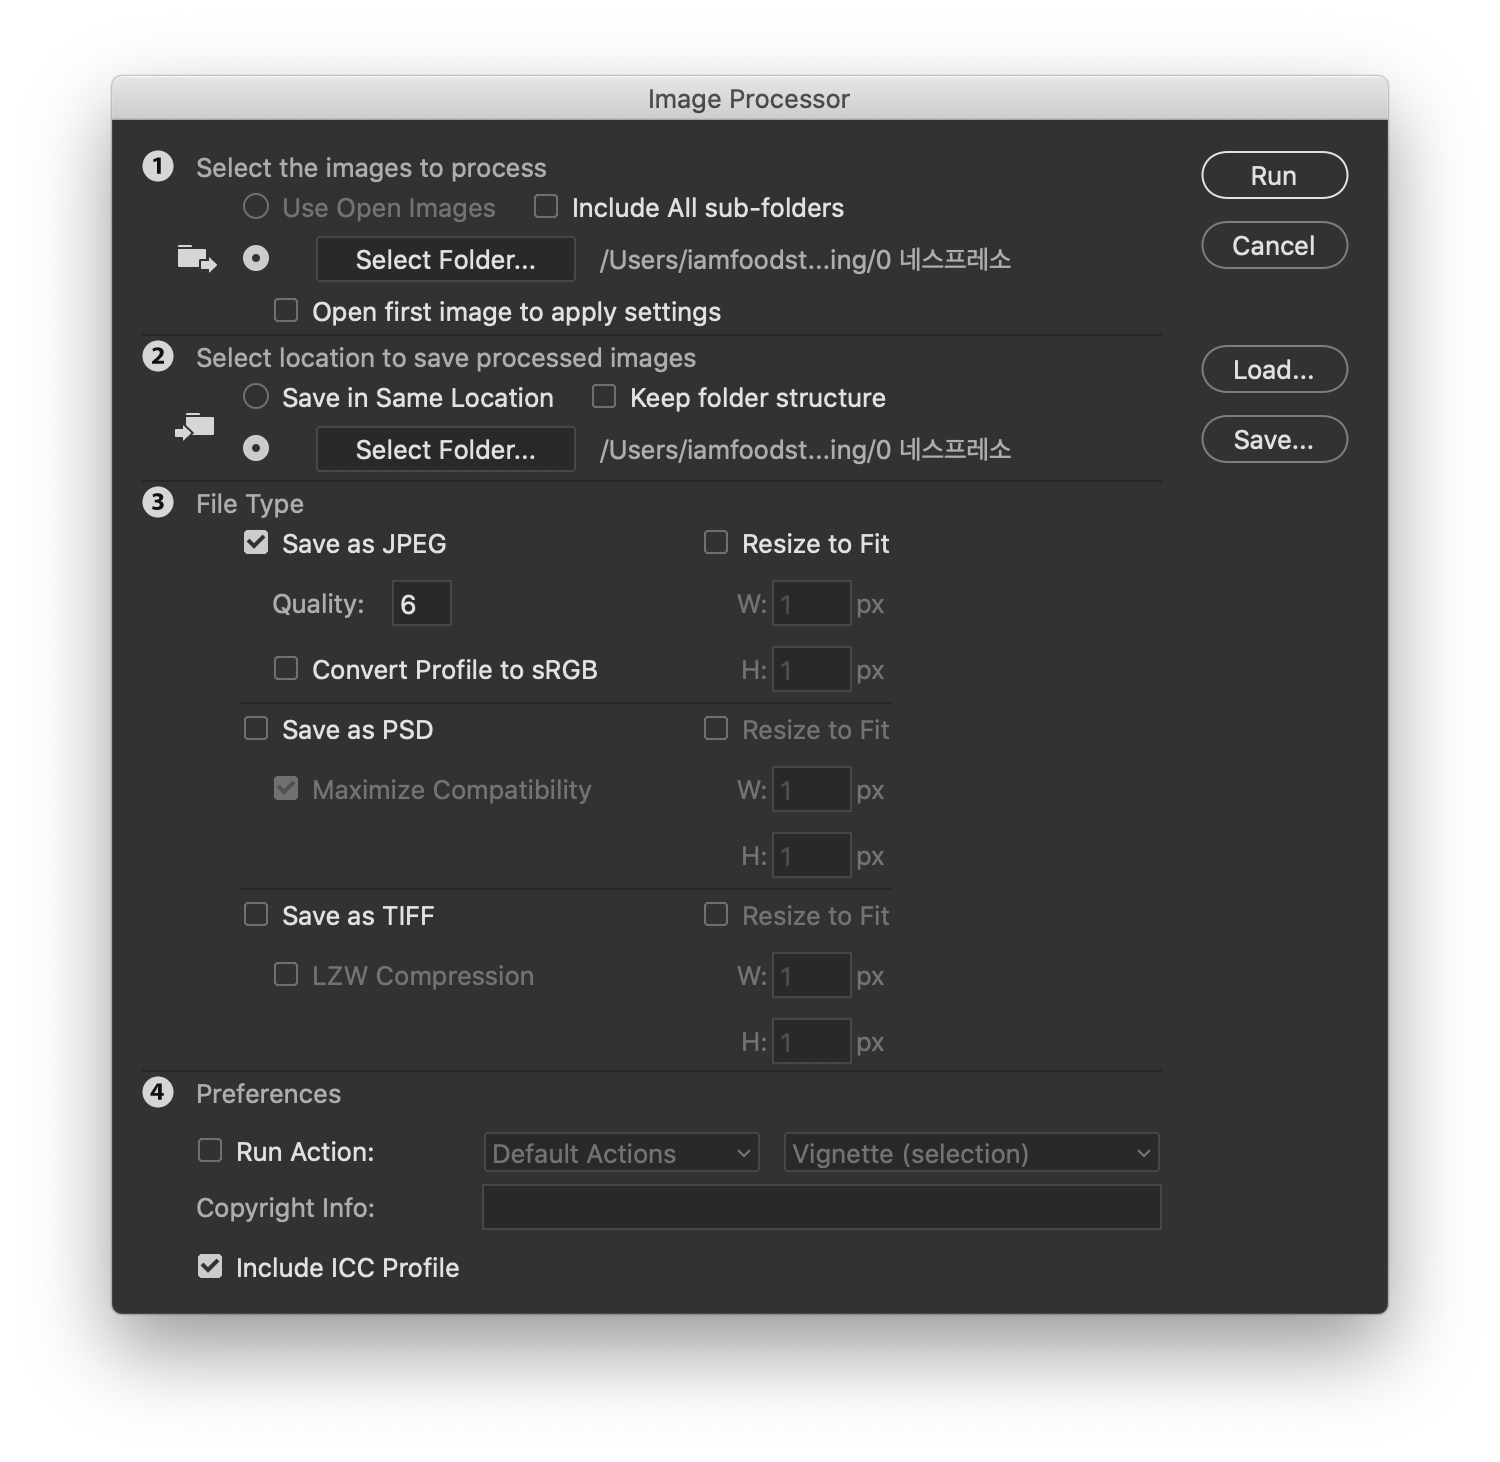Uncheck the Save as JPEG checkbox

pos(256,542)
